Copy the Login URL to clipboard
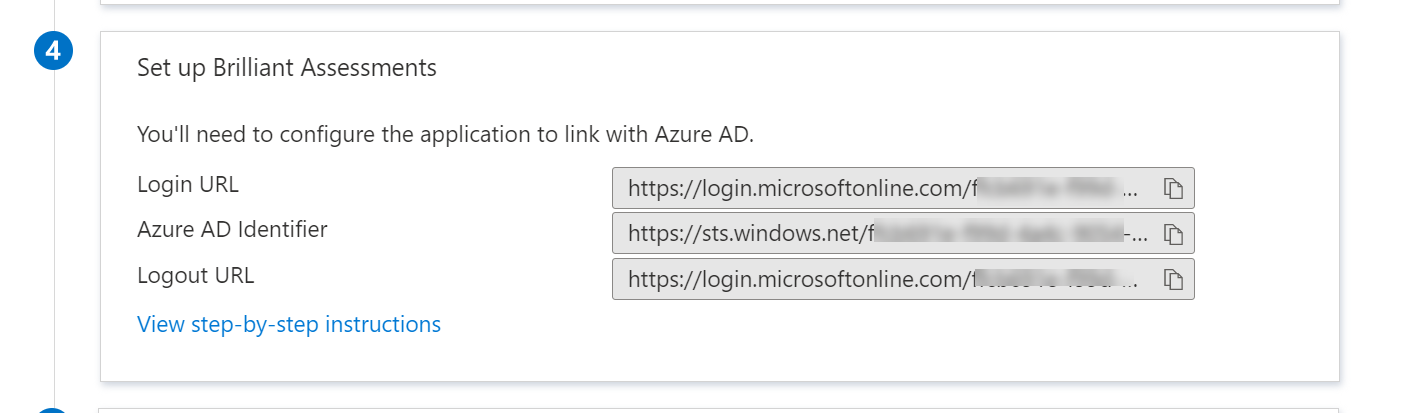 click(1173, 188)
